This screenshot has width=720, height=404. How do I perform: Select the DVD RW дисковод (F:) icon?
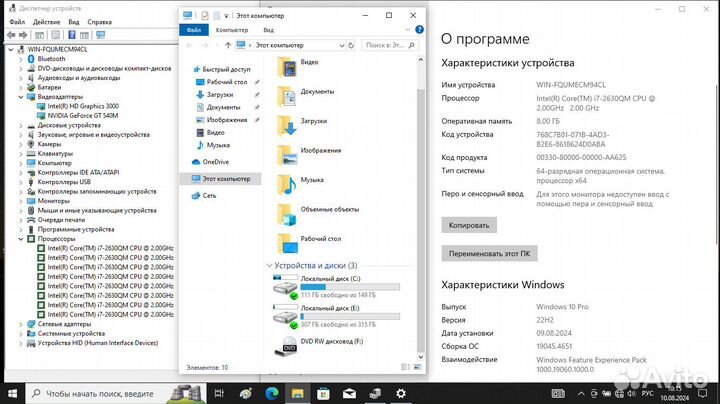click(286, 347)
